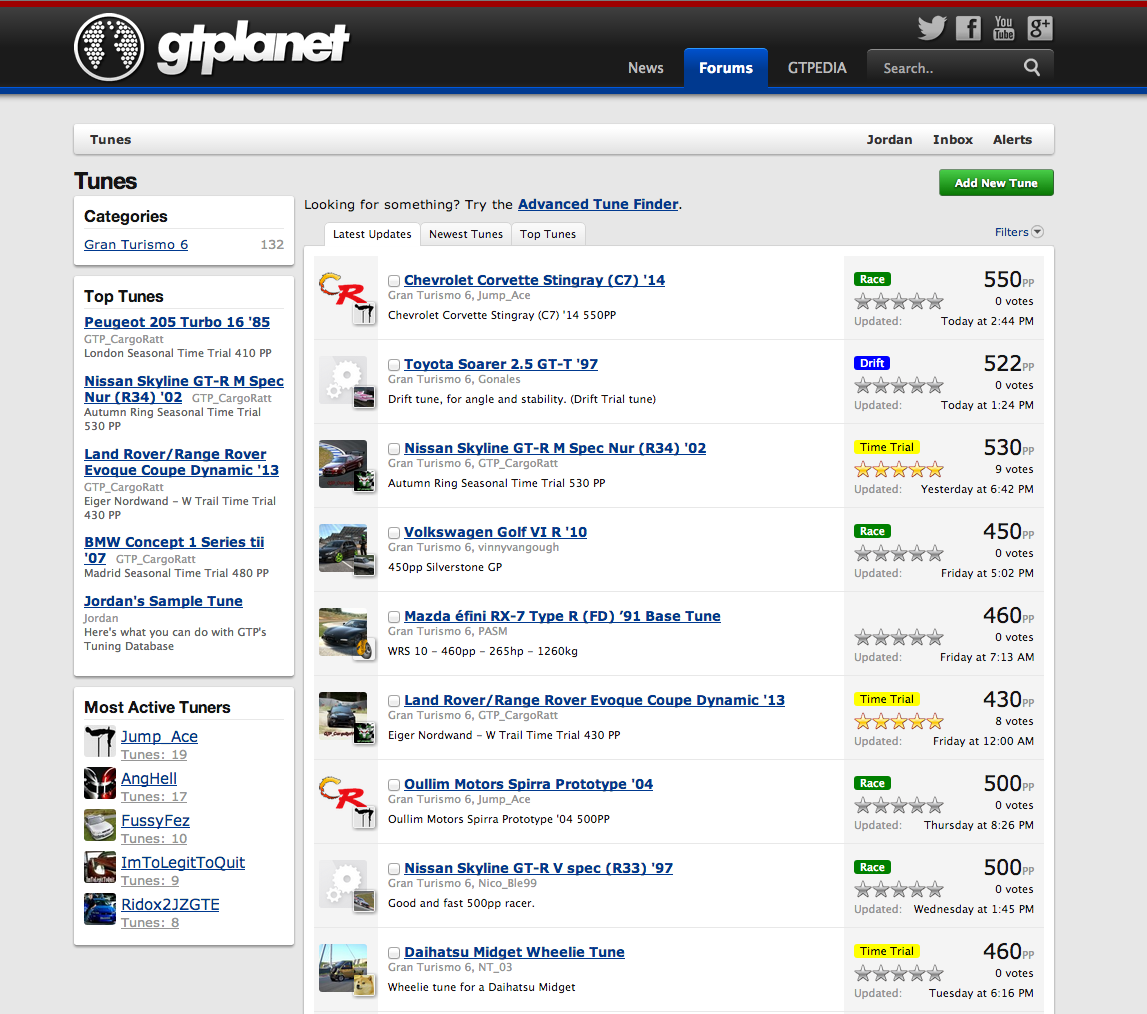Check the Daihatsu Midget Wheelie Tune checkbox
Viewport: 1147px width, 1014px height.
[393, 952]
